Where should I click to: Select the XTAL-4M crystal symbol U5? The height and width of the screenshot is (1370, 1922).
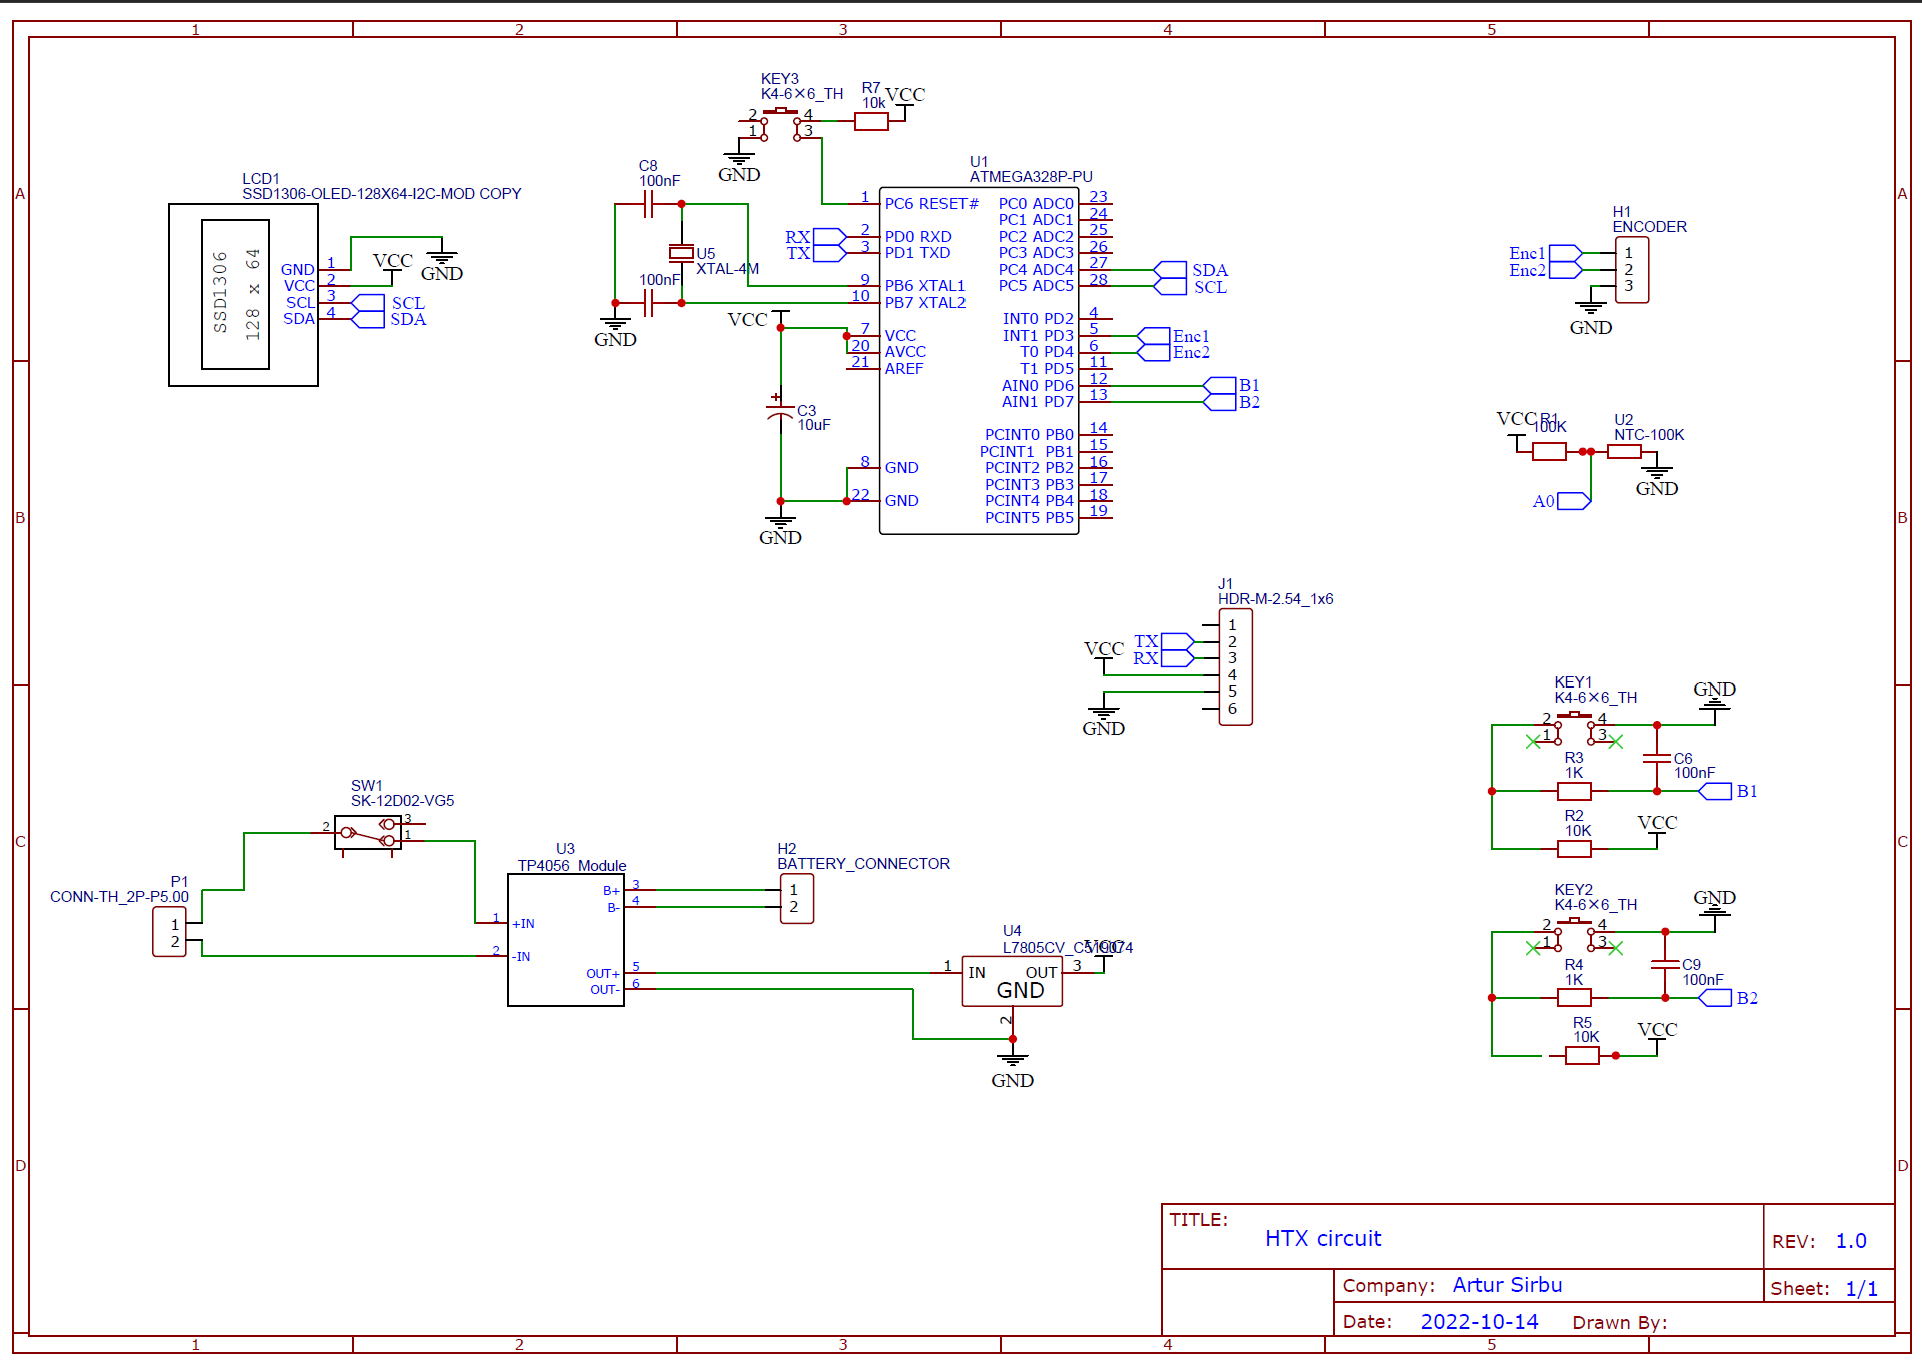pyautogui.click(x=681, y=252)
